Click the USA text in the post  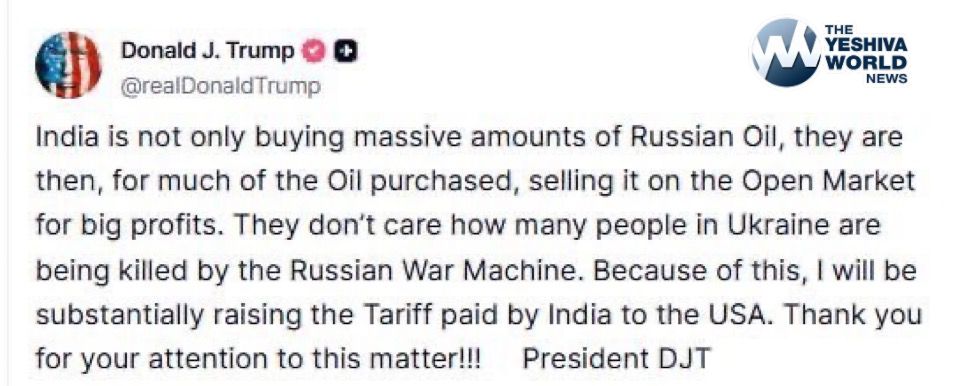pos(685,314)
